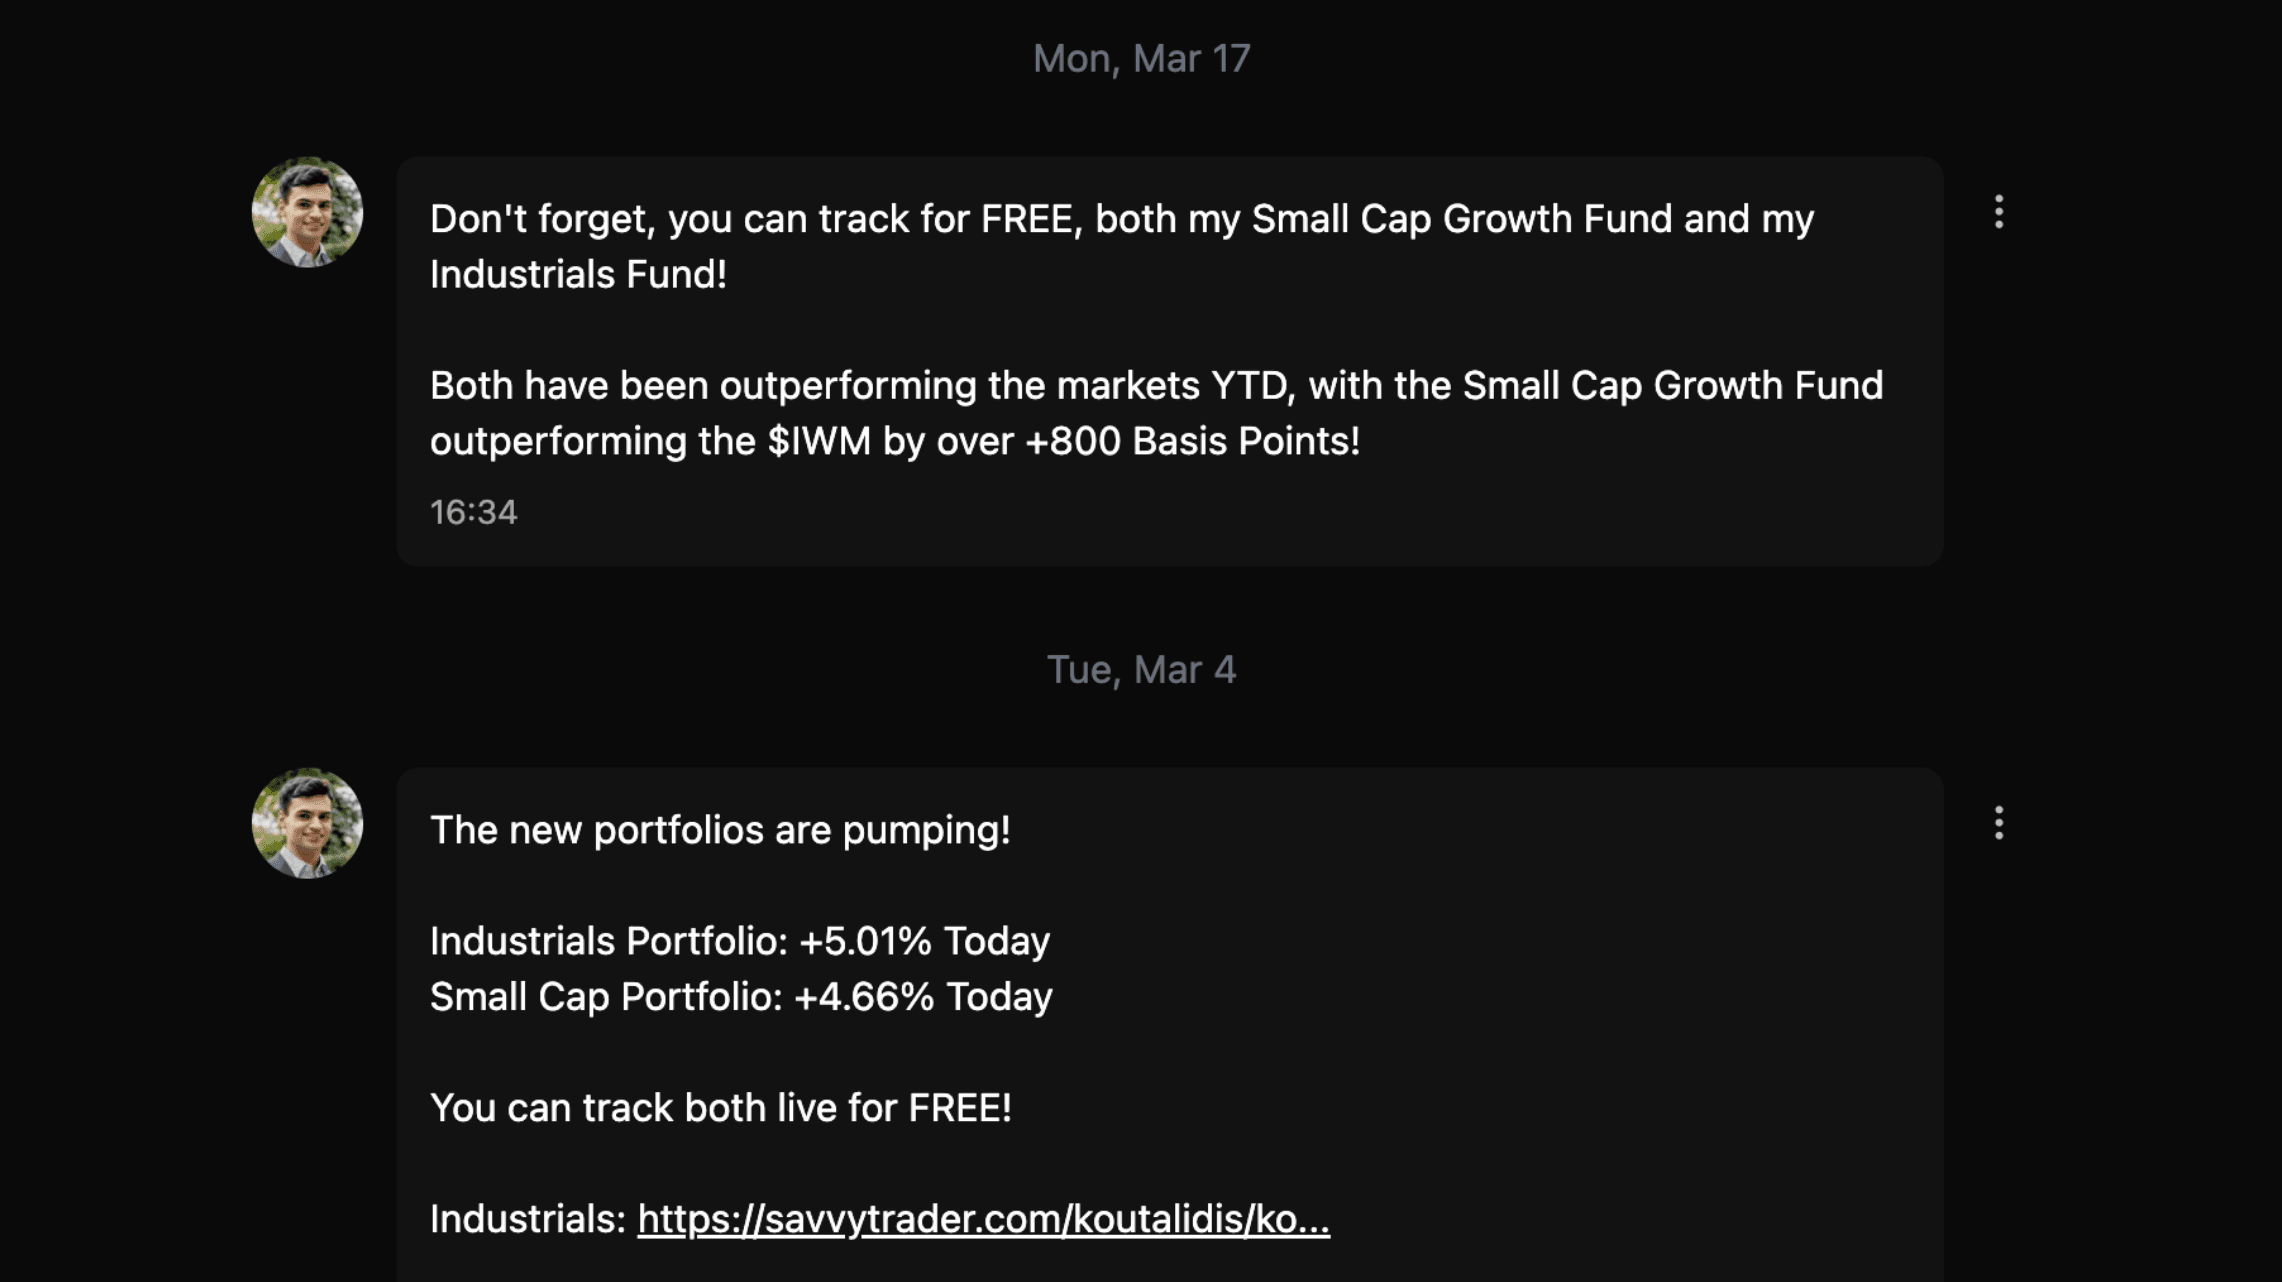The width and height of the screenshot is (2282, 1282).
Task: Click the 'You can track both live for FREE!' line
Action: 721,1107
